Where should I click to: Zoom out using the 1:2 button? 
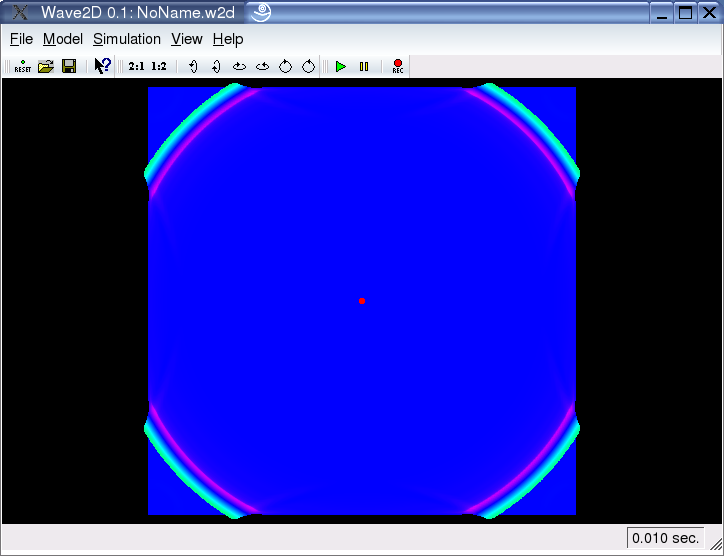pyautogui.click(x=159, y=66)
